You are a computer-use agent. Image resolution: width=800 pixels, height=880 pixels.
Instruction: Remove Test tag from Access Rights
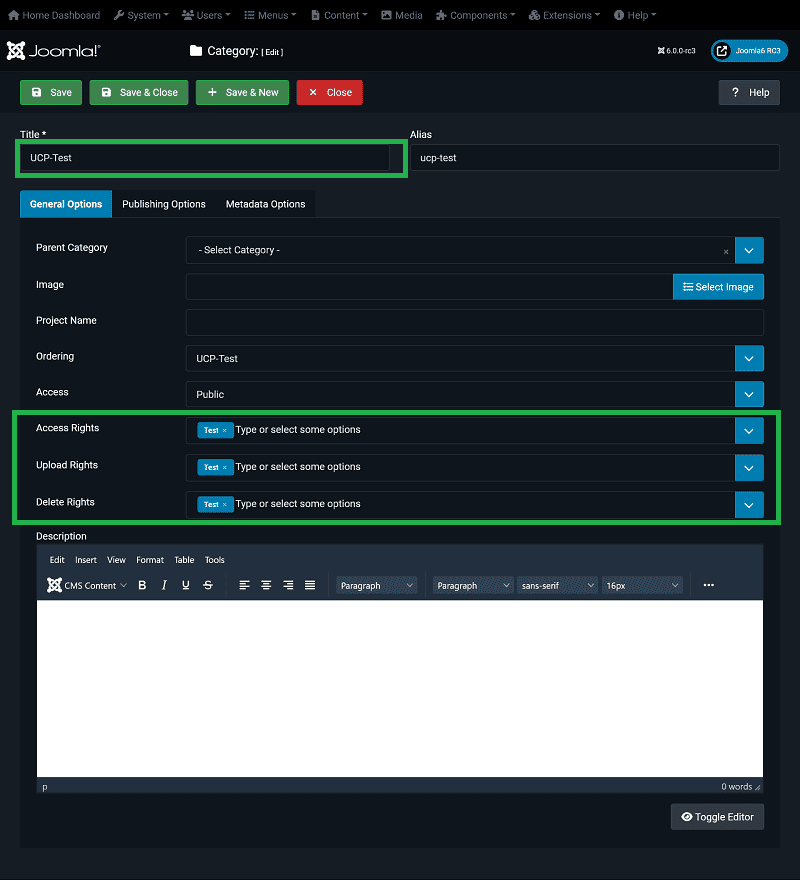[225, 430]
